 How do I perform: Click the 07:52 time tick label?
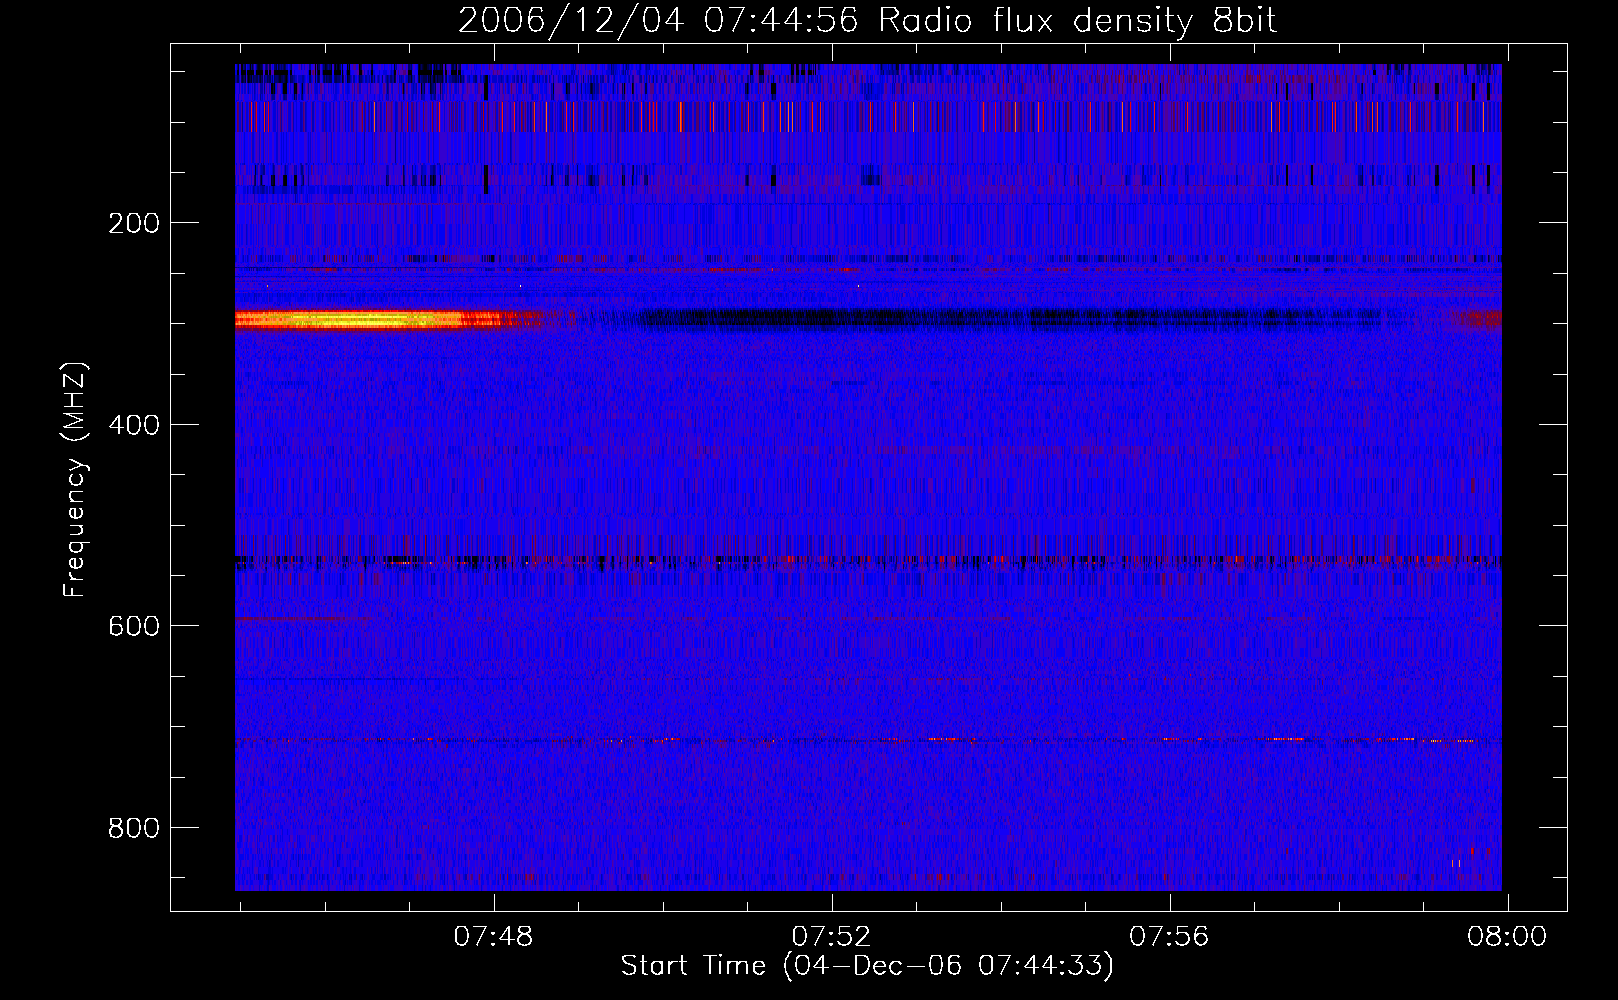[x=832, y=937]
